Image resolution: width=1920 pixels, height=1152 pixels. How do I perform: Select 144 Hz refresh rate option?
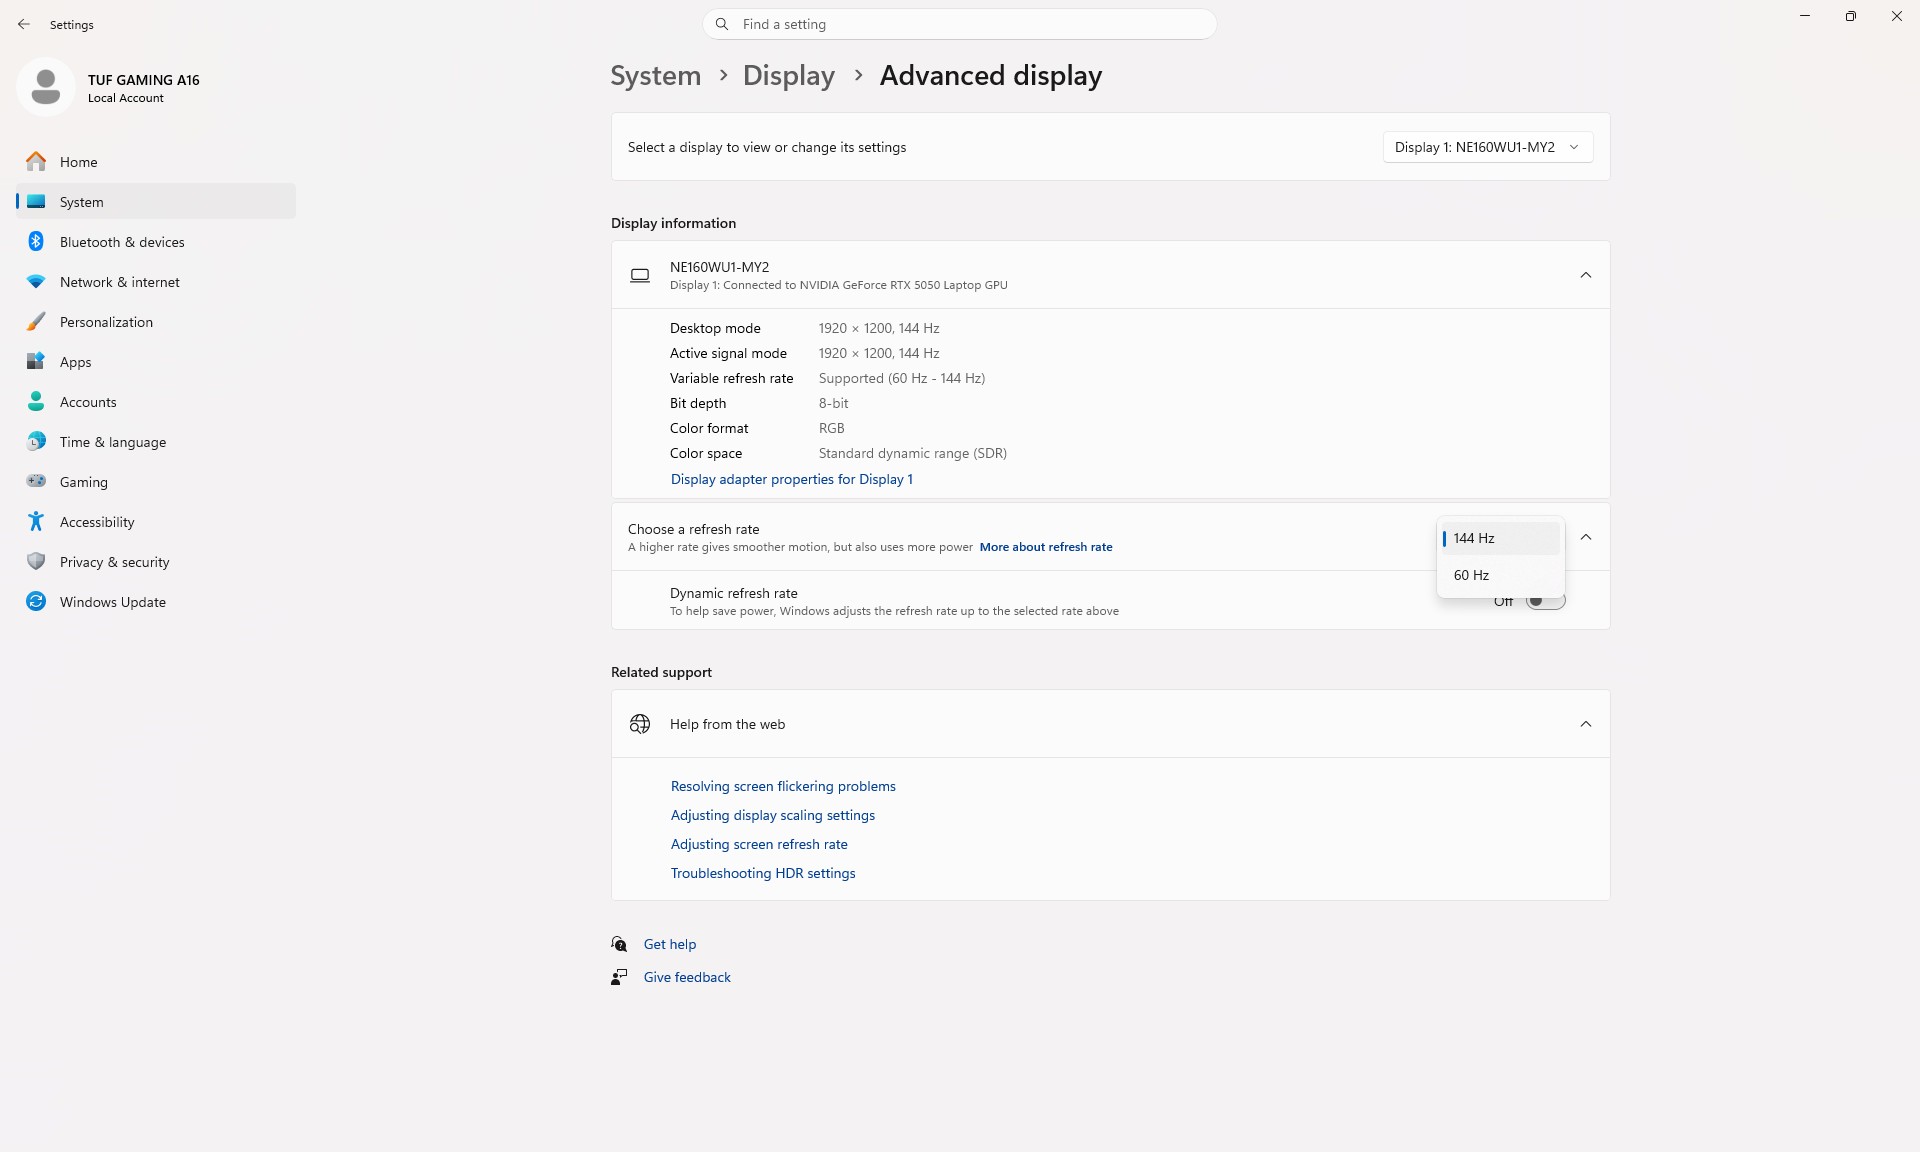point(1500,538)
